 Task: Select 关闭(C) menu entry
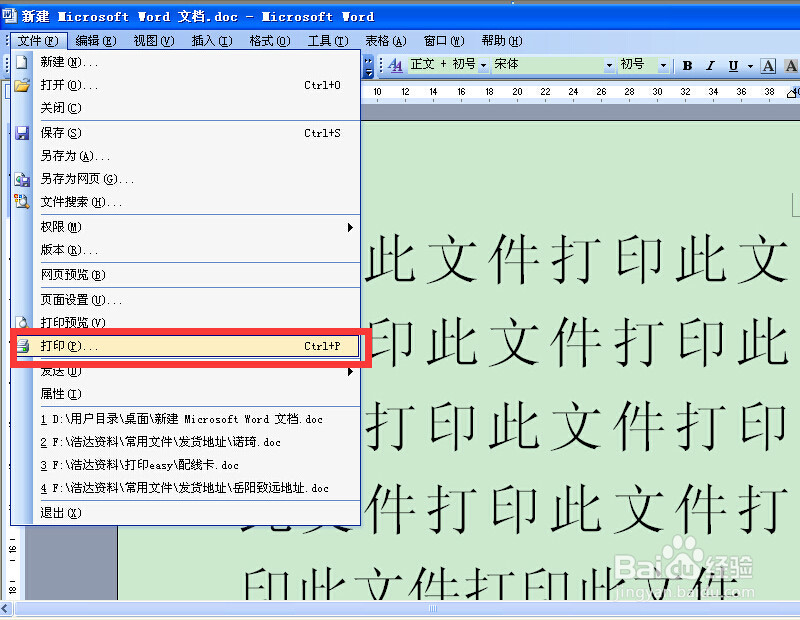click(186, 108)
